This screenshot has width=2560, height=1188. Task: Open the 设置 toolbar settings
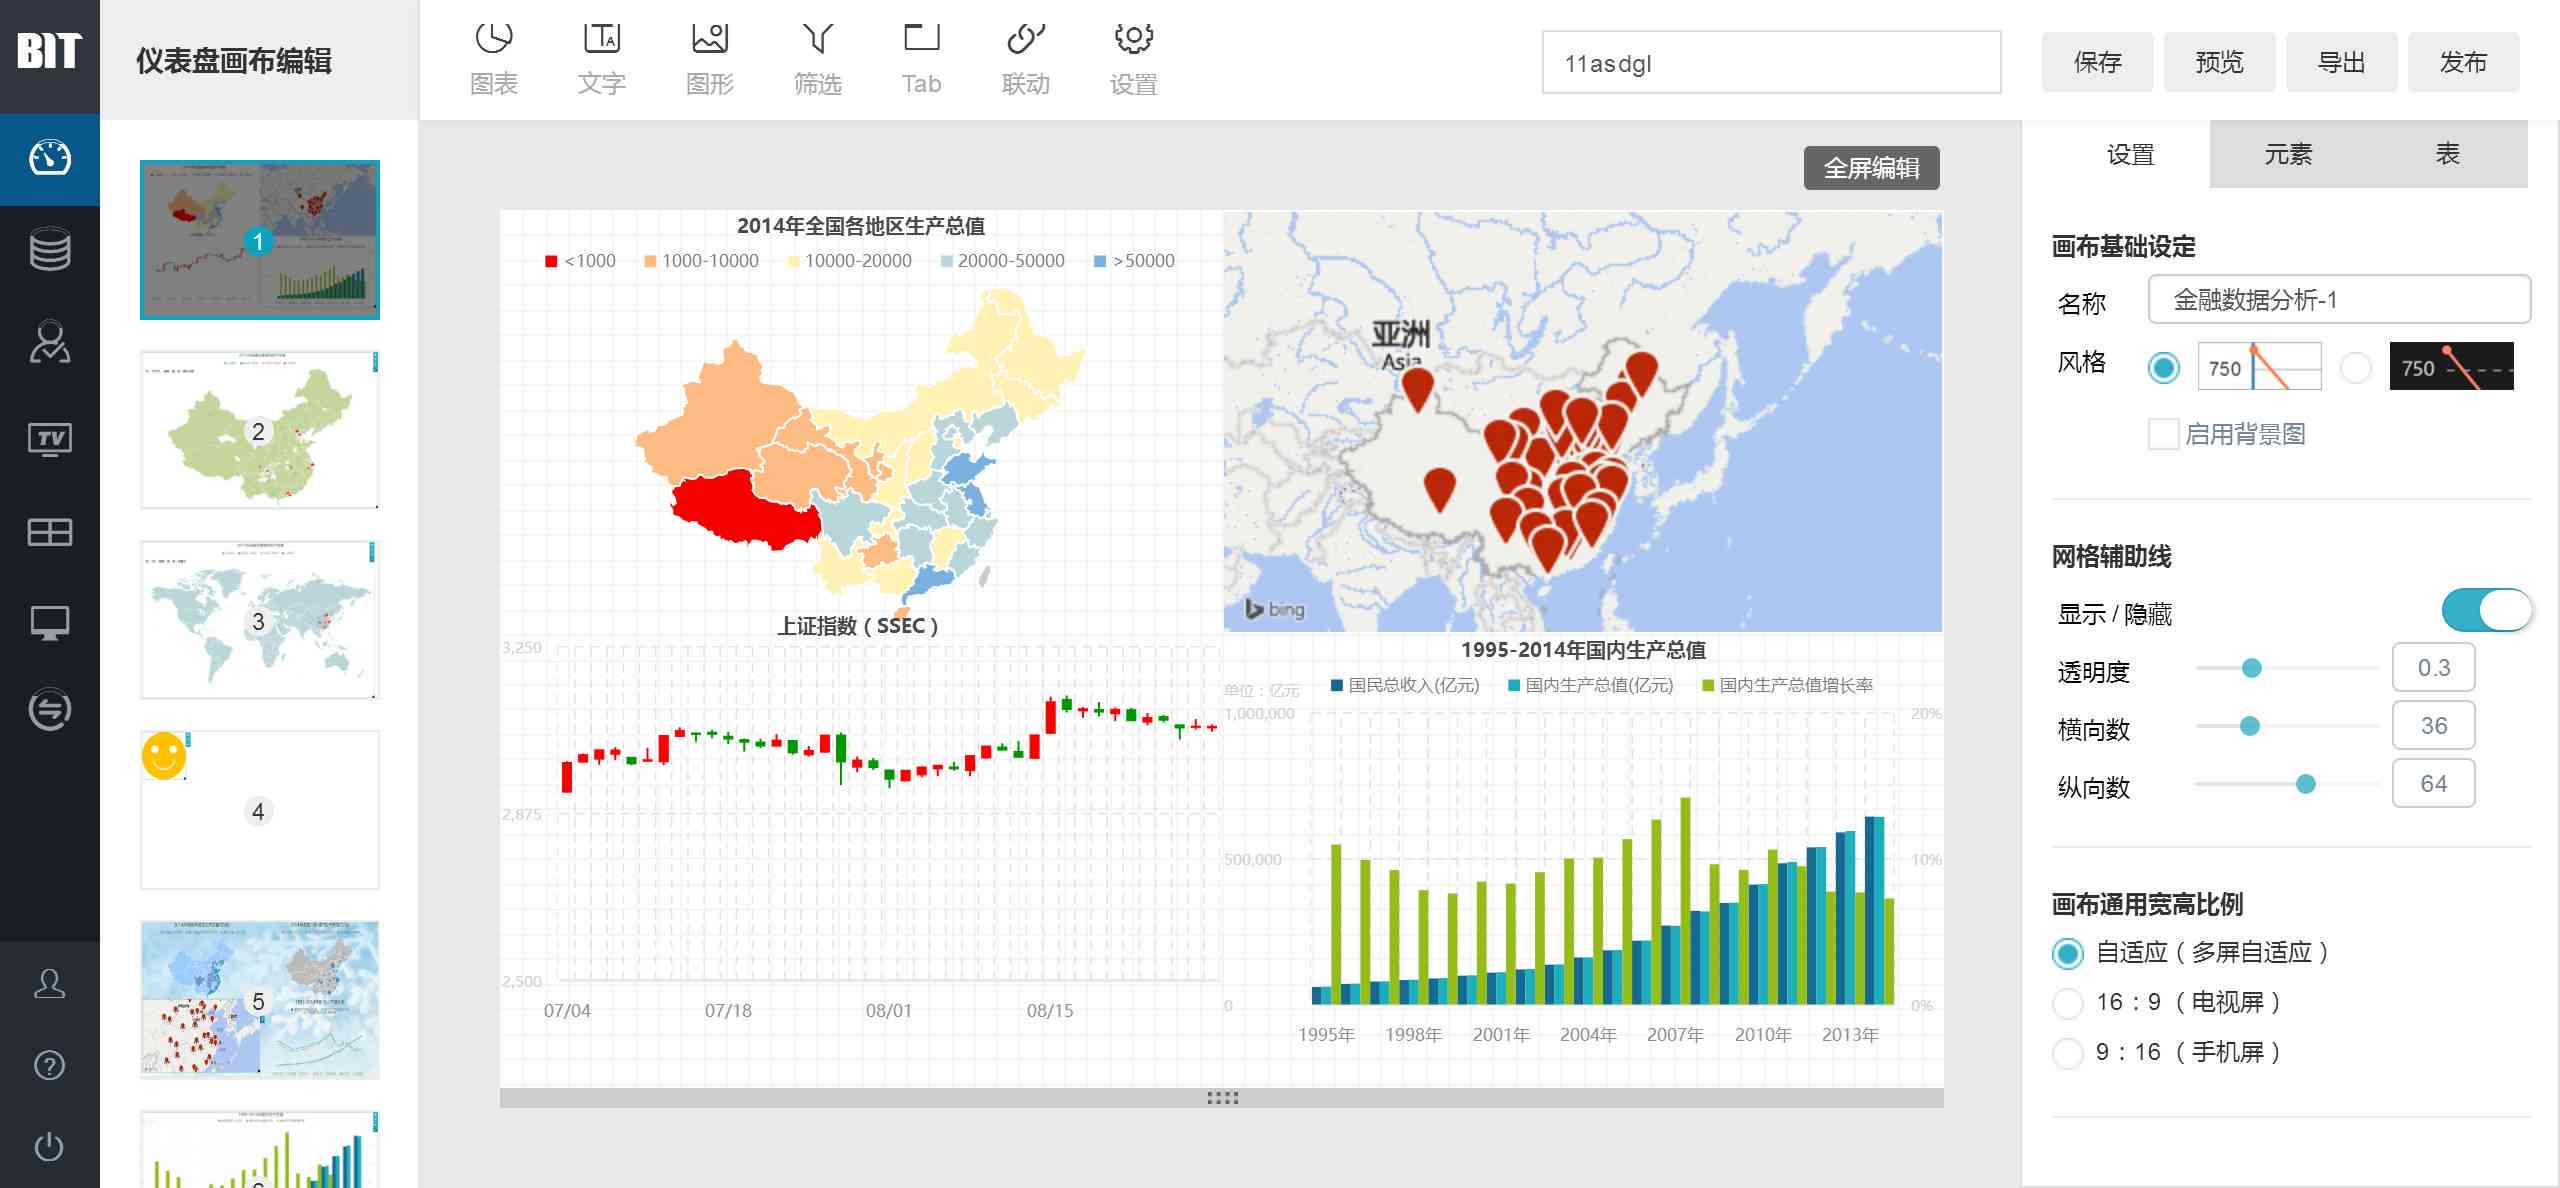(1134, 60)
